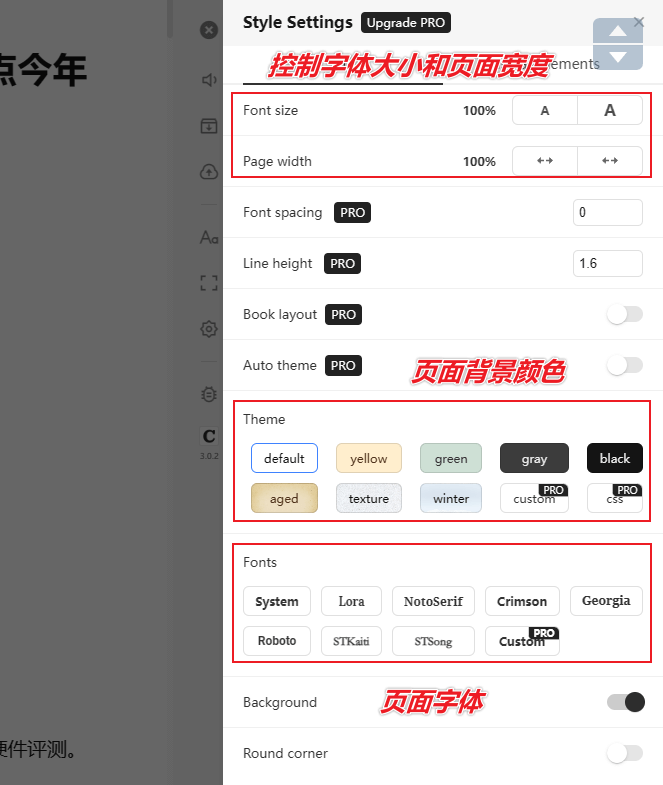
Task: Select the Crimson font
Action: point(522,601)
